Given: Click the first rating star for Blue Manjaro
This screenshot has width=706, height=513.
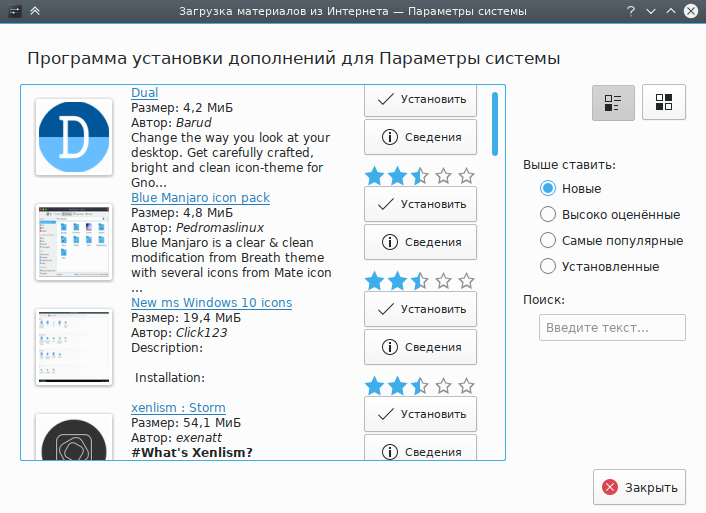Looking at the screenshot, I should click(374, 281).
